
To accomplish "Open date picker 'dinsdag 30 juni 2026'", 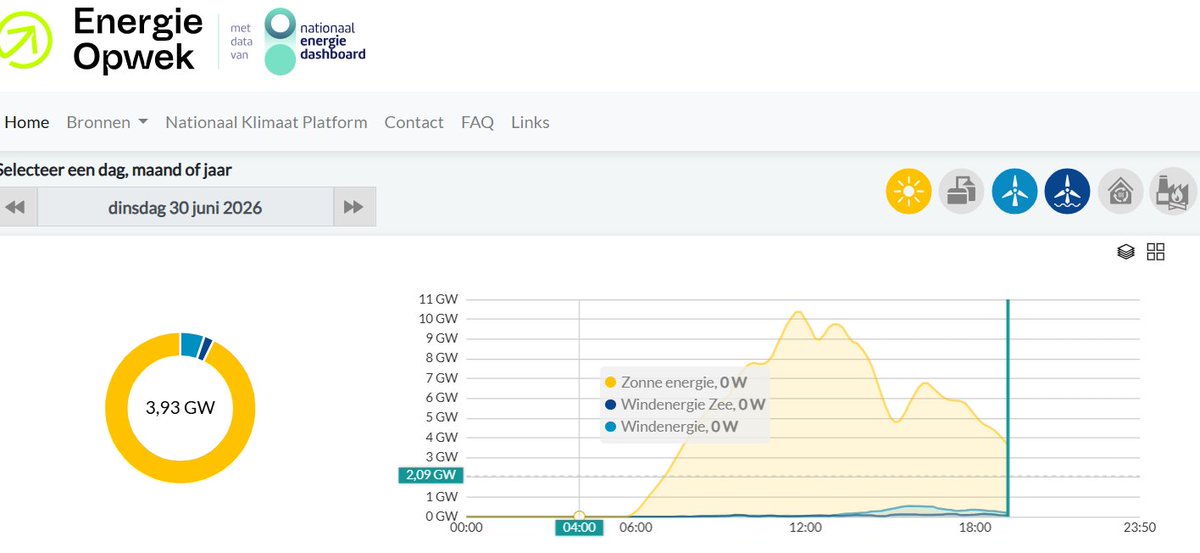I will [185, 208].
